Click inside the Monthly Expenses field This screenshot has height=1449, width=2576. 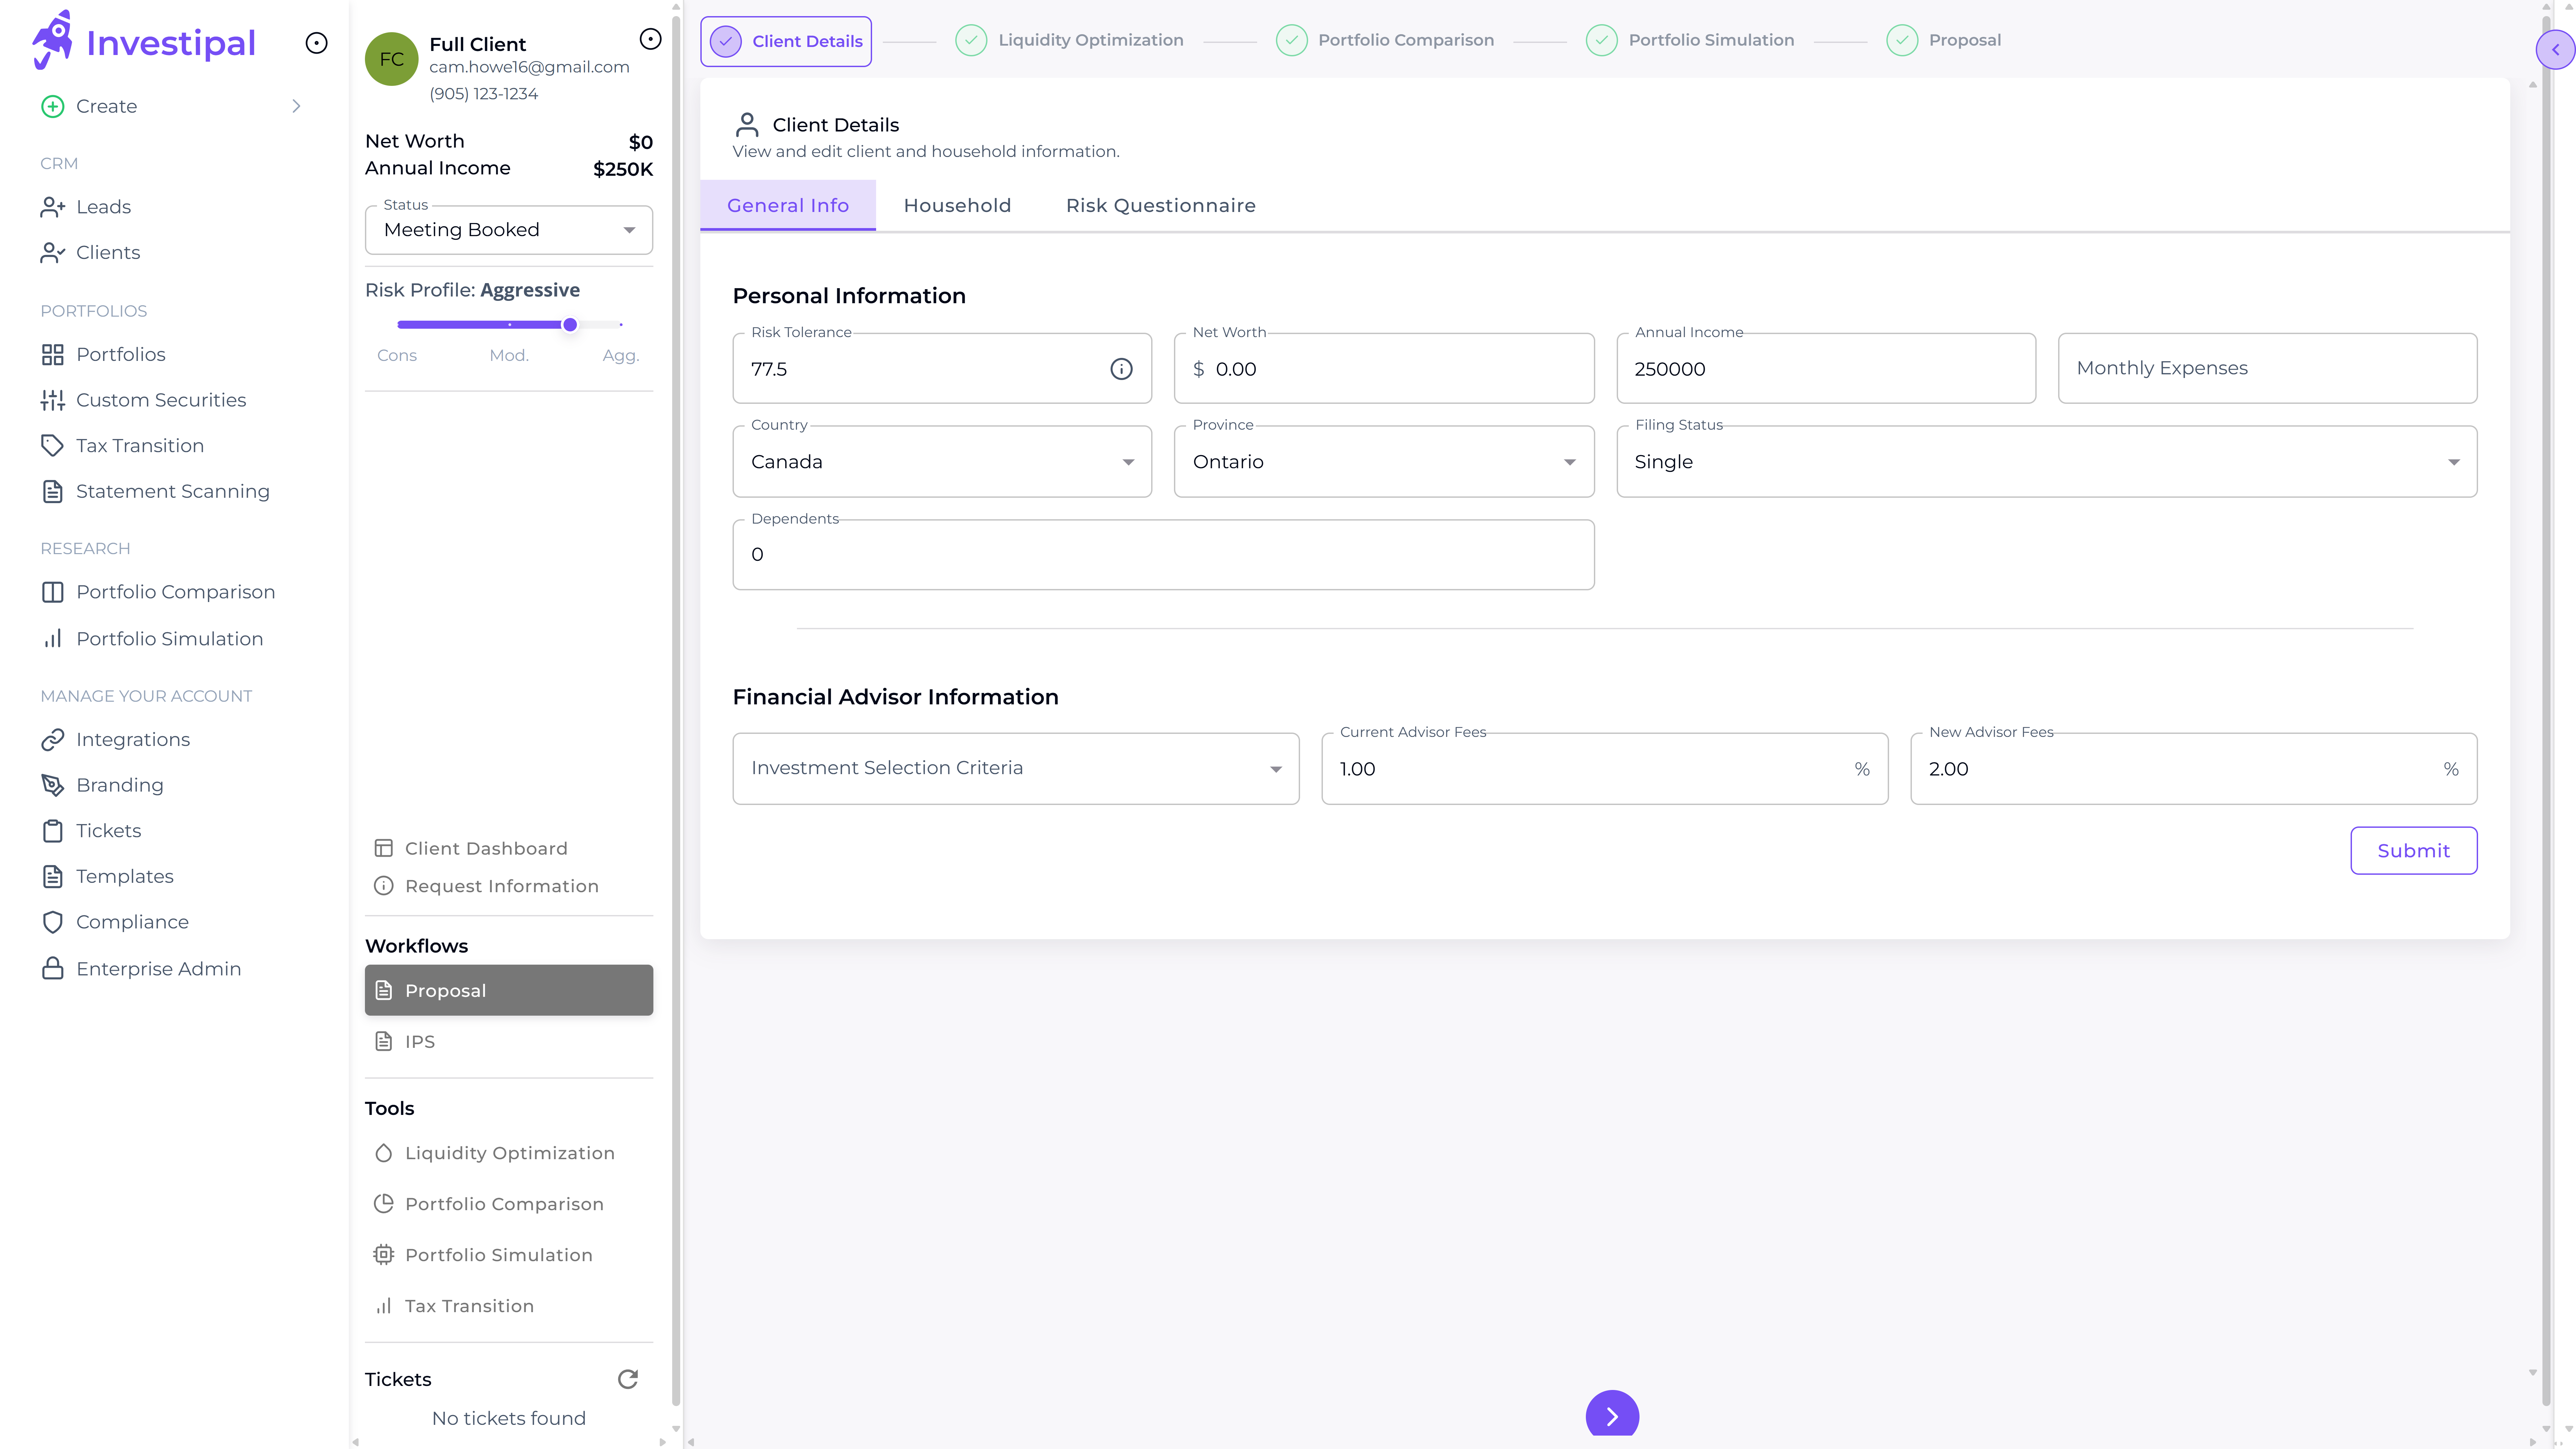click(2267, 368)
